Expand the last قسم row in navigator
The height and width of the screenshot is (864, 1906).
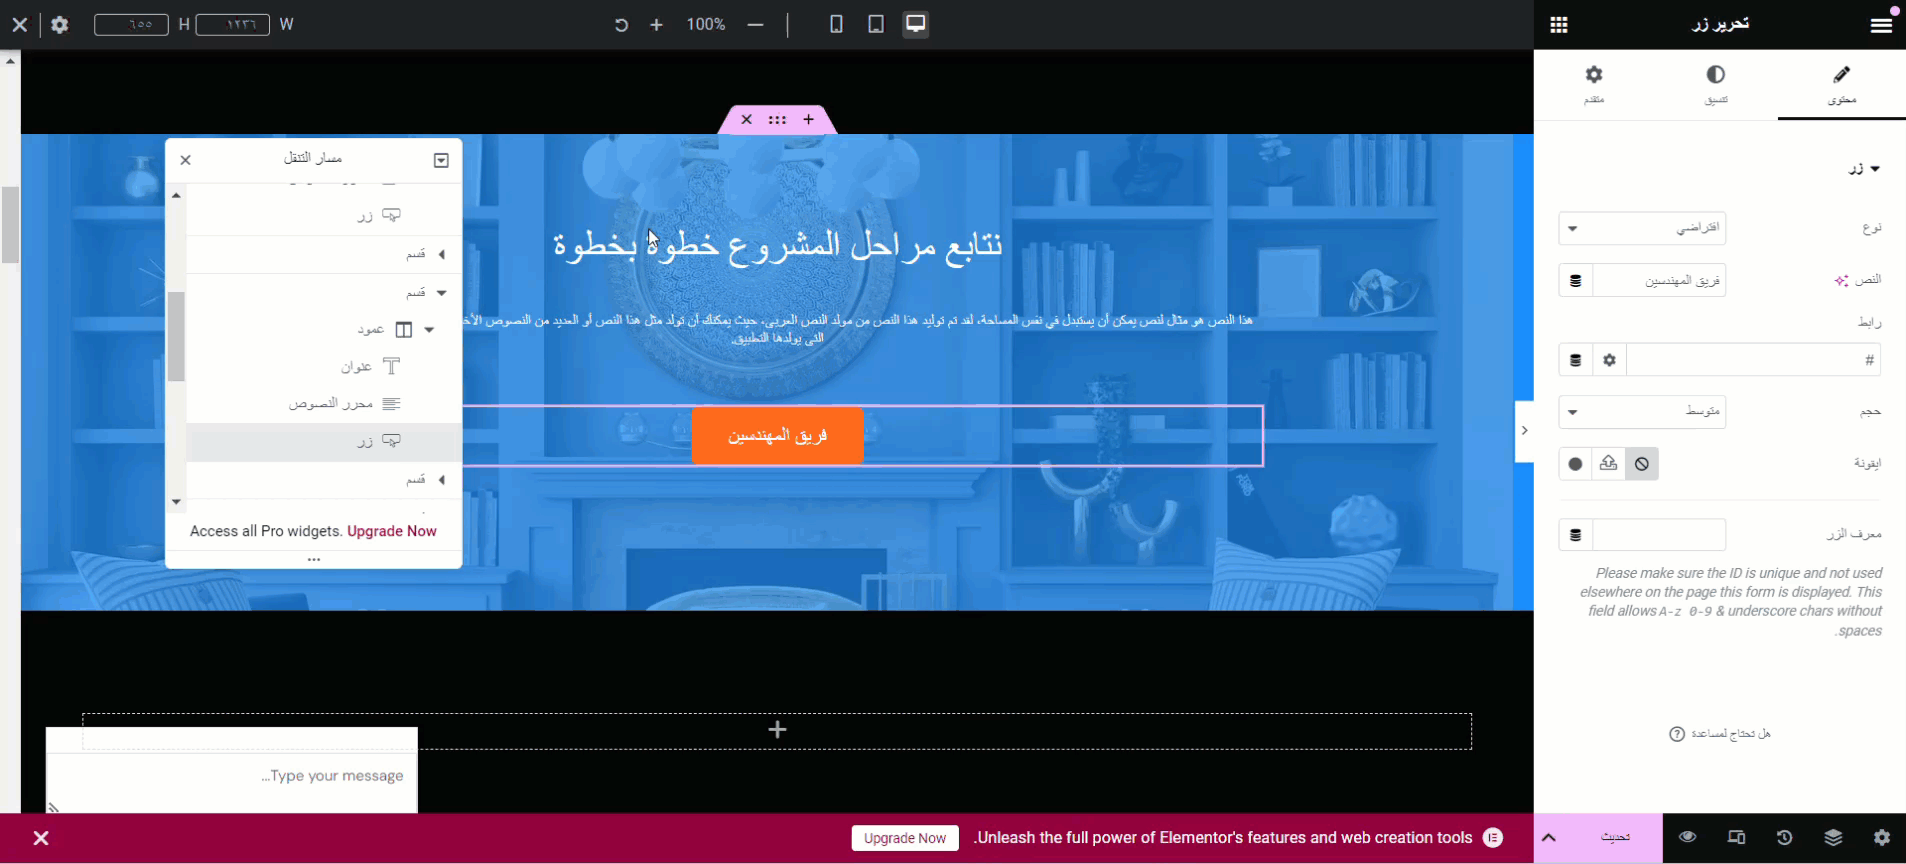coord(441,480)
